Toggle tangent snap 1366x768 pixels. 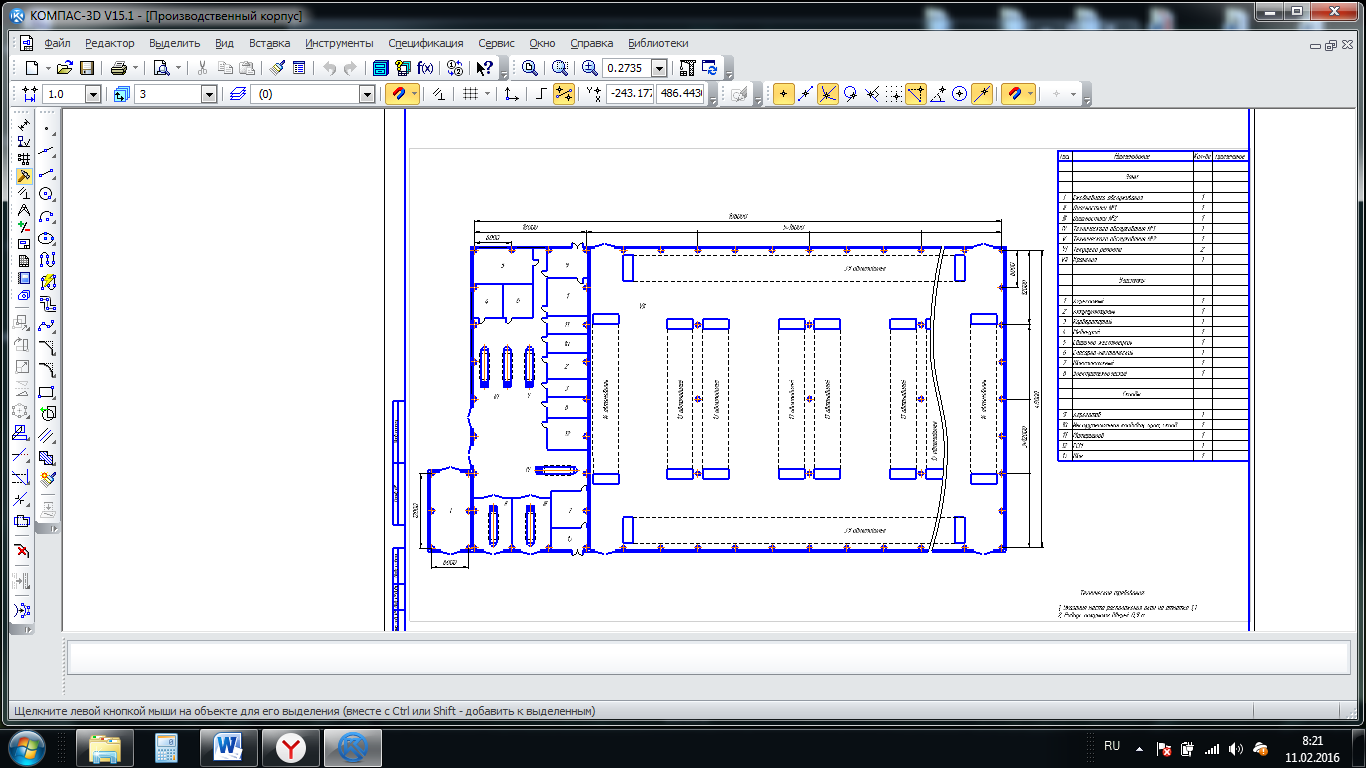(850, 94)
